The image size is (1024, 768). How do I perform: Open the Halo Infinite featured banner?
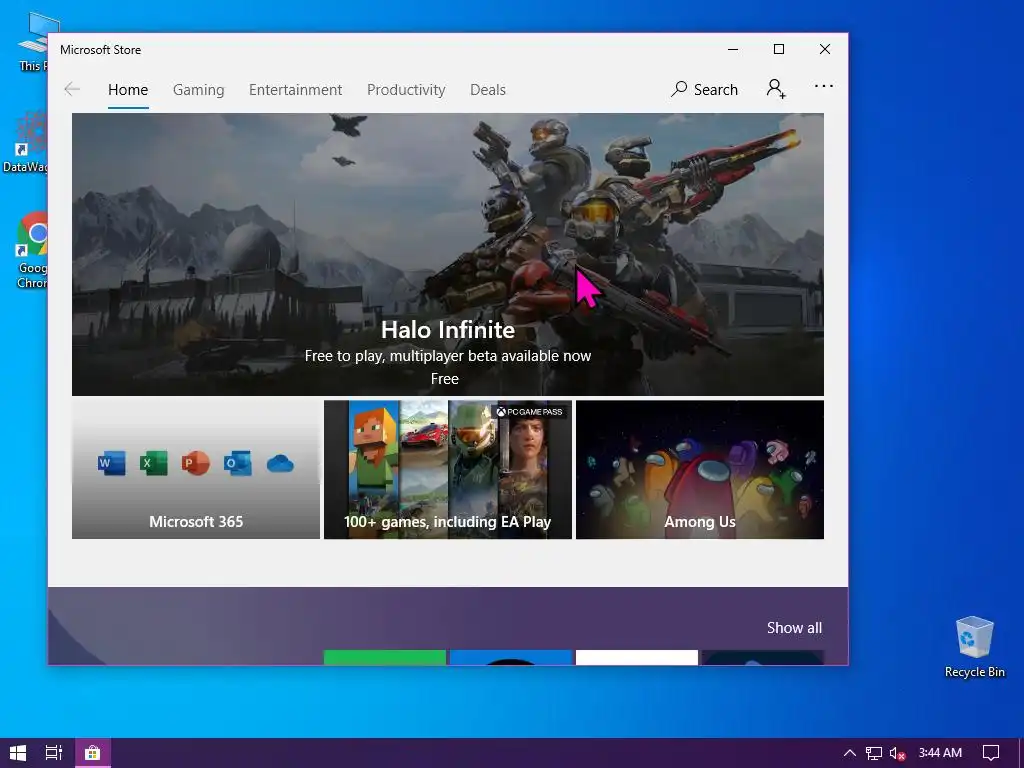point(447,254)
